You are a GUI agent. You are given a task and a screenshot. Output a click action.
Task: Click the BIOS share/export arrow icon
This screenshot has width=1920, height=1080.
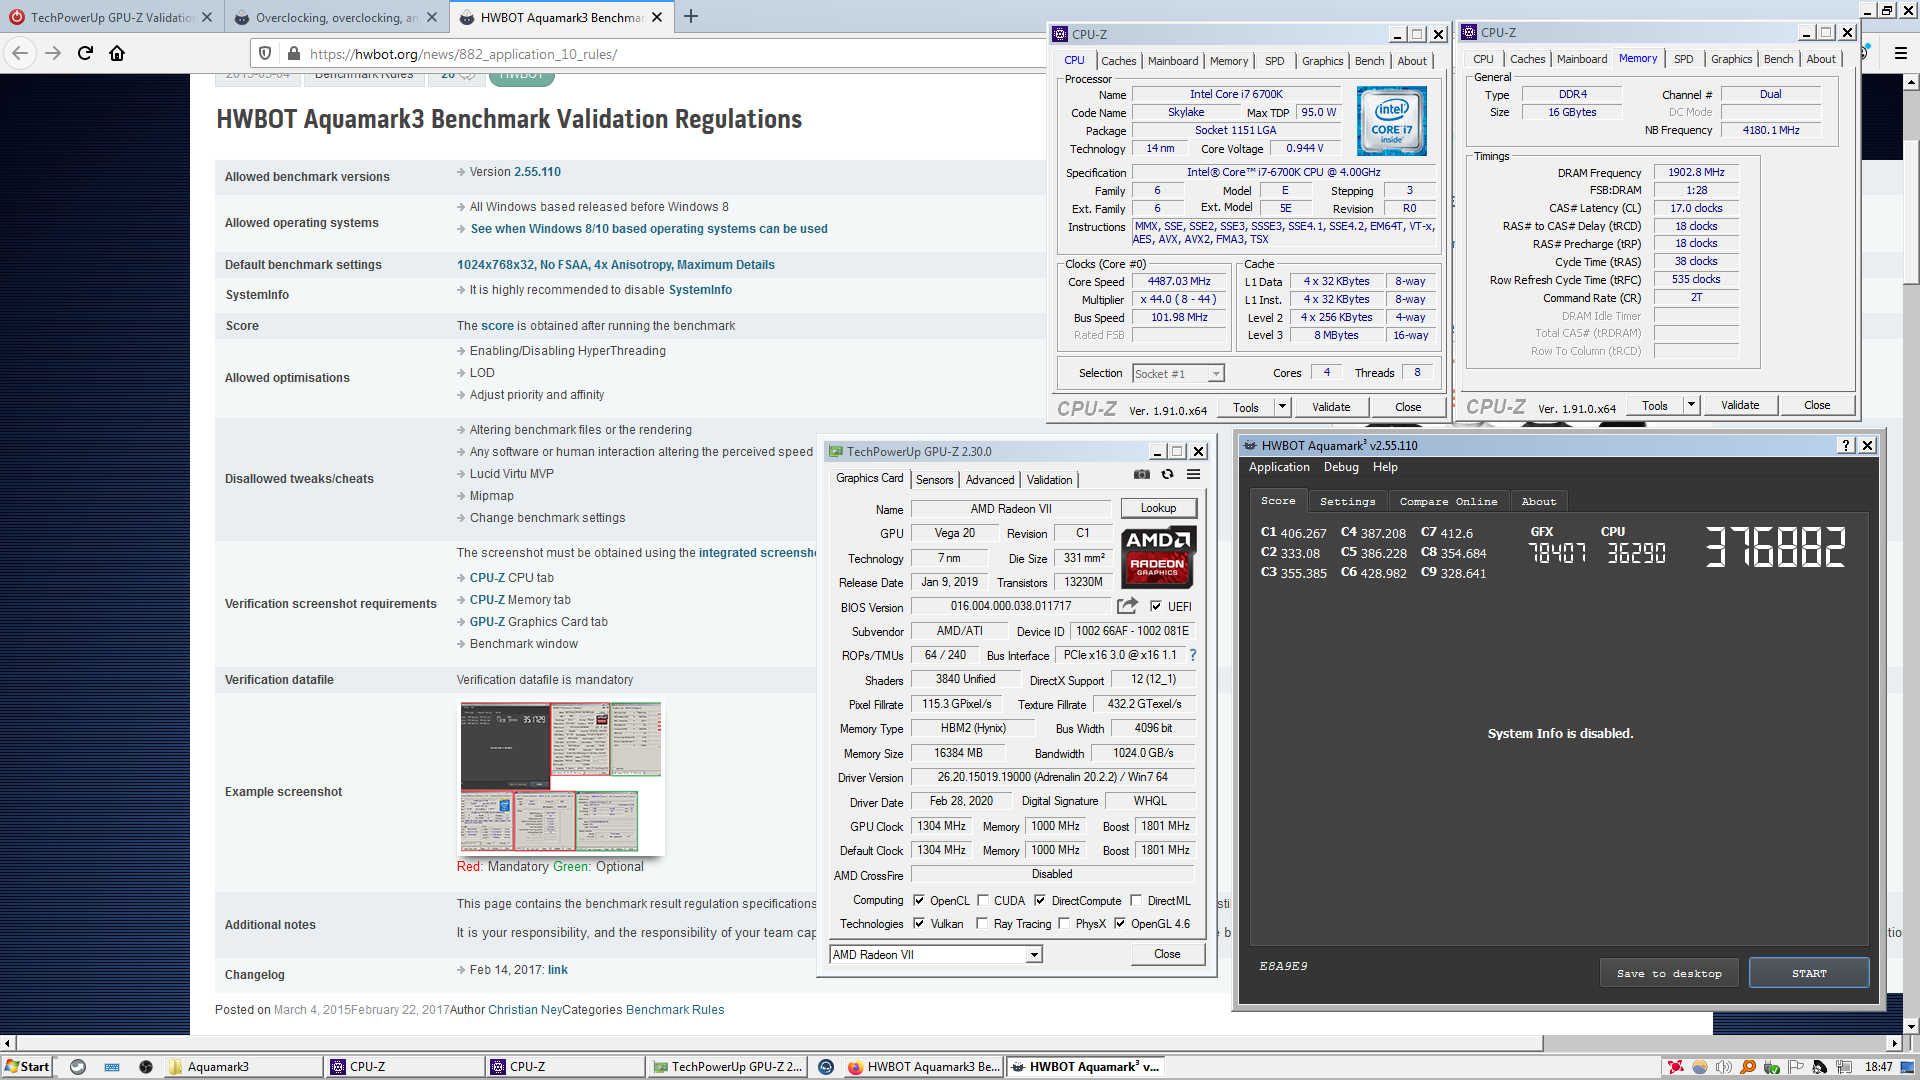coord(1127,606)
